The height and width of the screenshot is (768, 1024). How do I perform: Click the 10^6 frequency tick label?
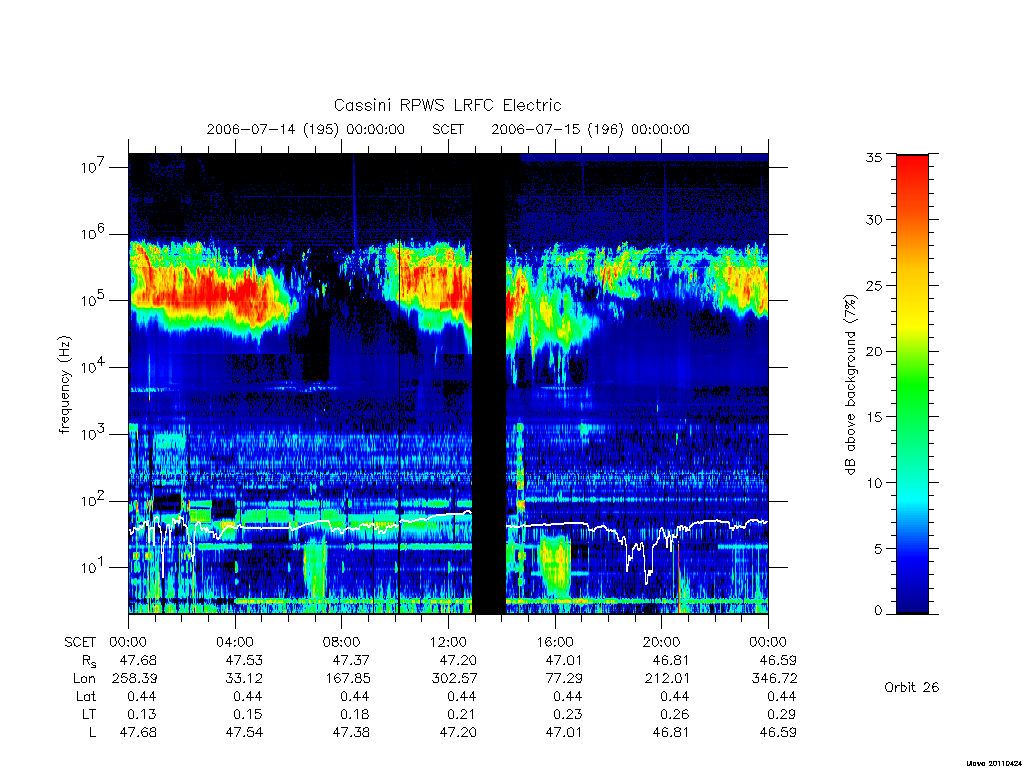point(94,233)
